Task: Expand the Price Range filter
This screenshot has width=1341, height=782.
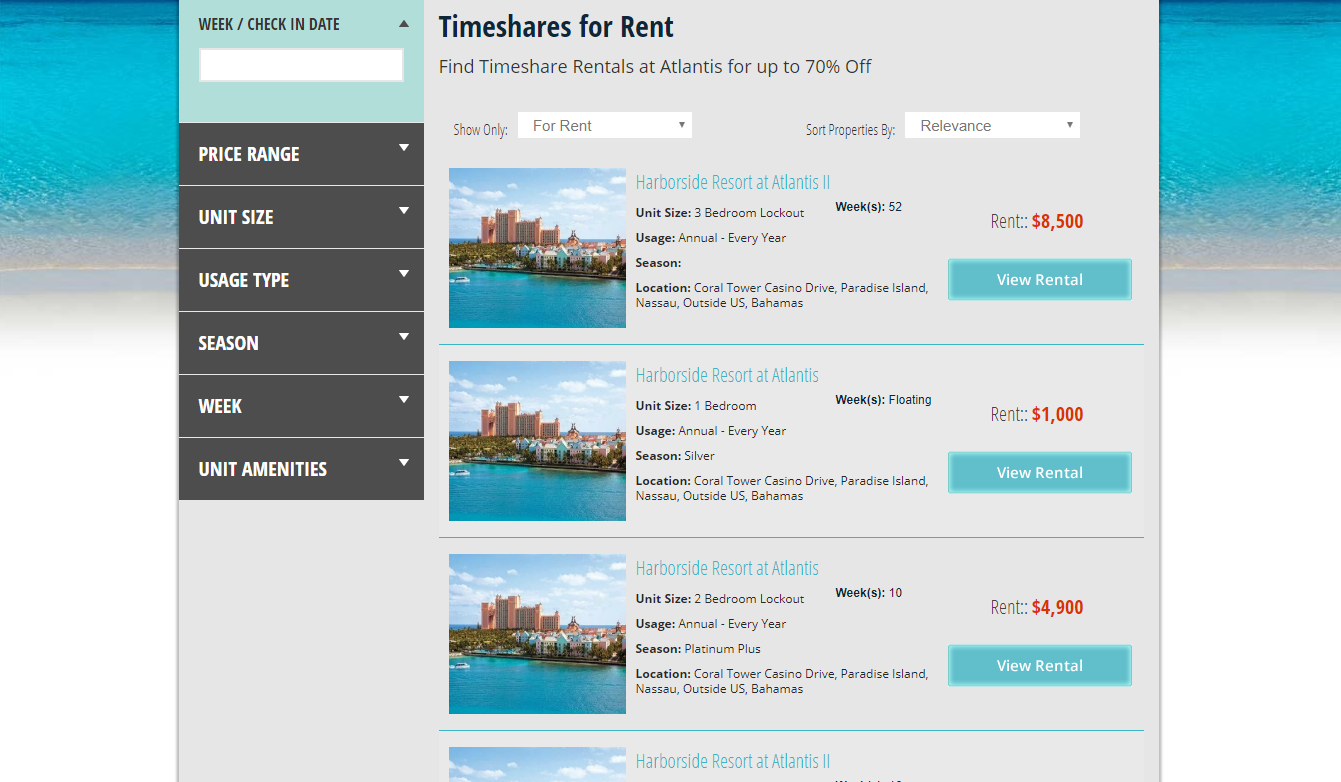Action: [x=301, y=154]
